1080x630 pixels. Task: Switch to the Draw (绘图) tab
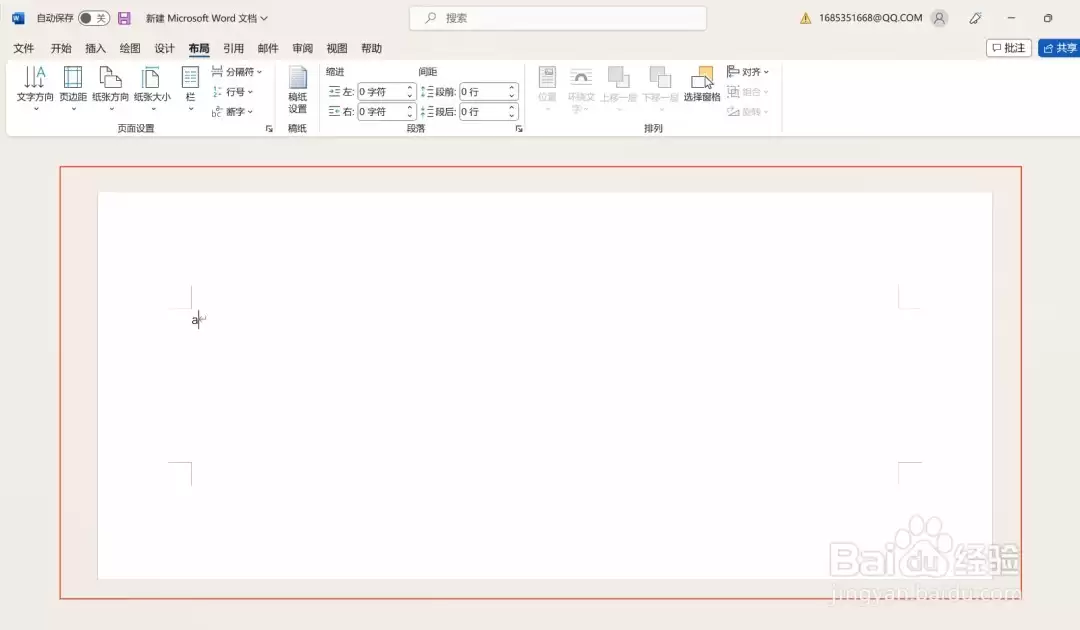[x=129, y=48]
